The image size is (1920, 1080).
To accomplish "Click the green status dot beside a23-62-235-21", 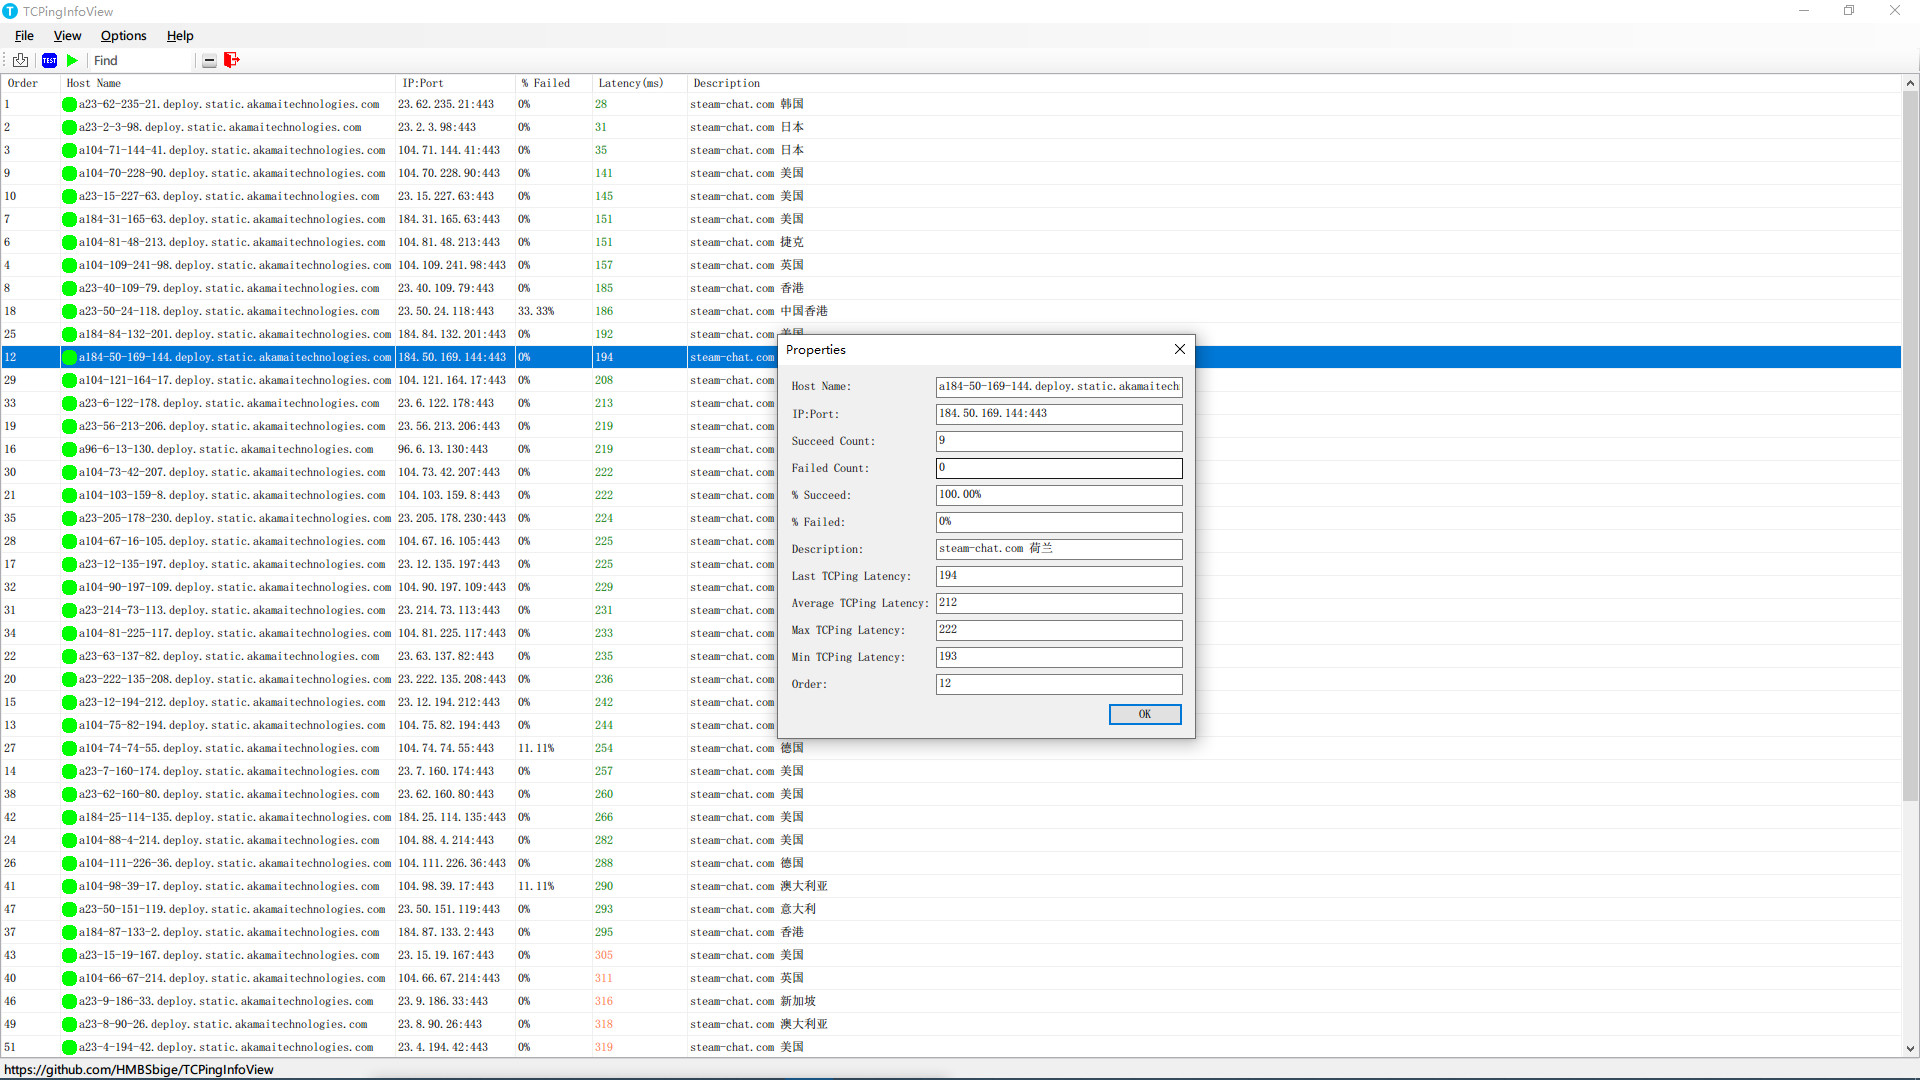I will [x=68, y=104].
